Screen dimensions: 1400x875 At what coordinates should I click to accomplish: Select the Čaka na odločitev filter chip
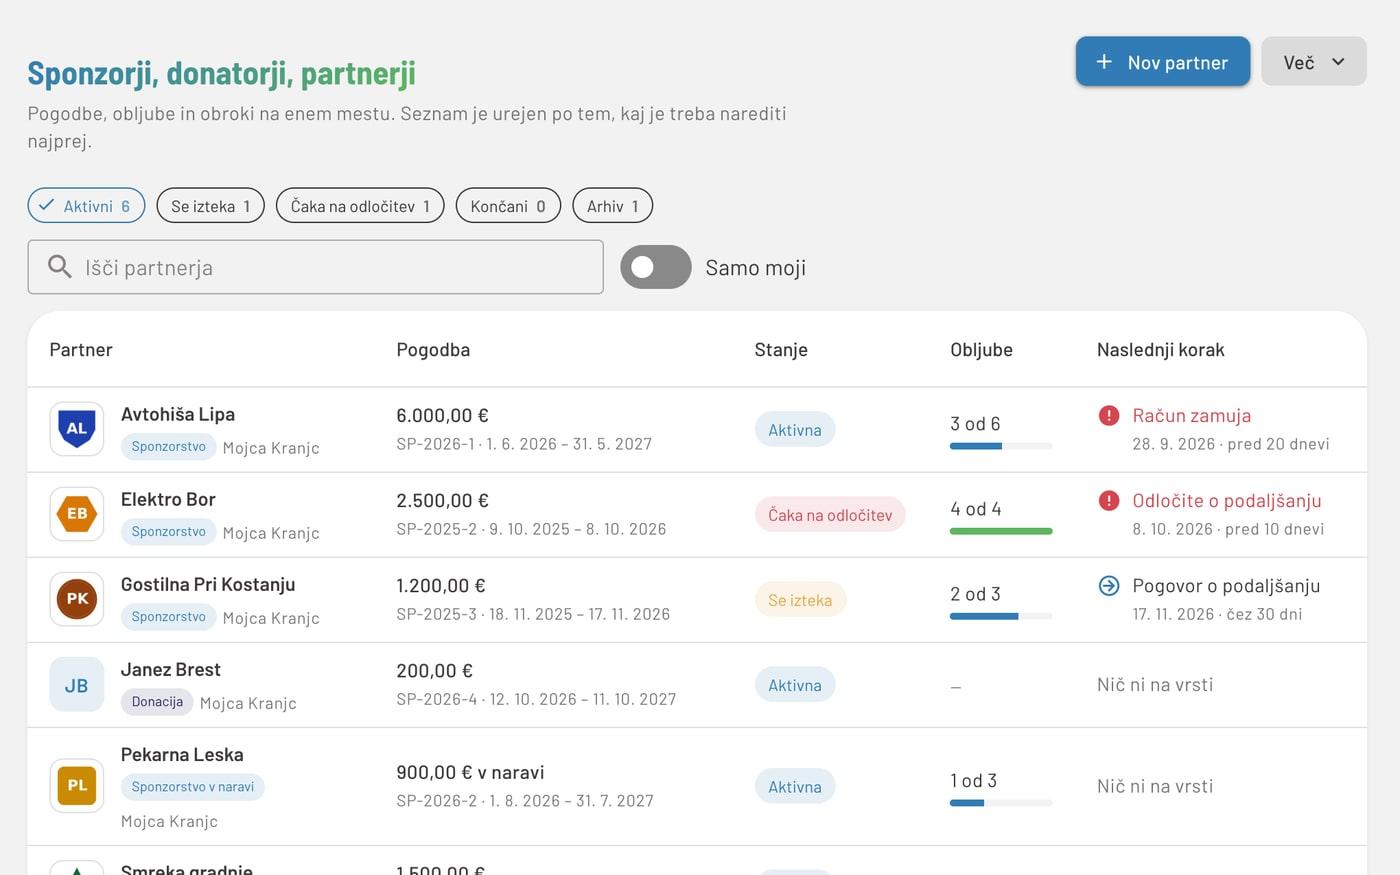click(x=360, y=206)
